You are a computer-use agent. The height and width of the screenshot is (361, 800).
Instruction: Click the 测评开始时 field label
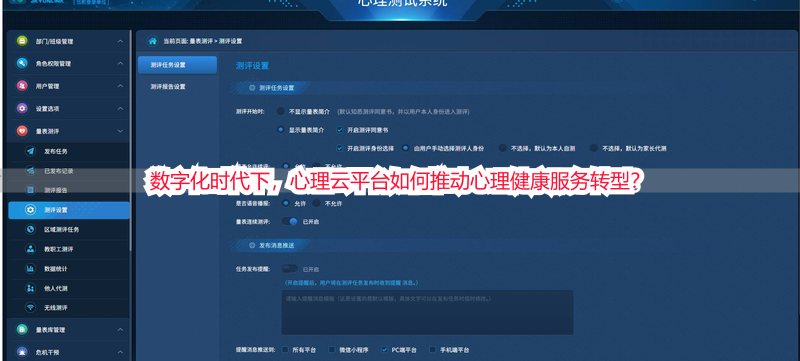pos(250,111)
